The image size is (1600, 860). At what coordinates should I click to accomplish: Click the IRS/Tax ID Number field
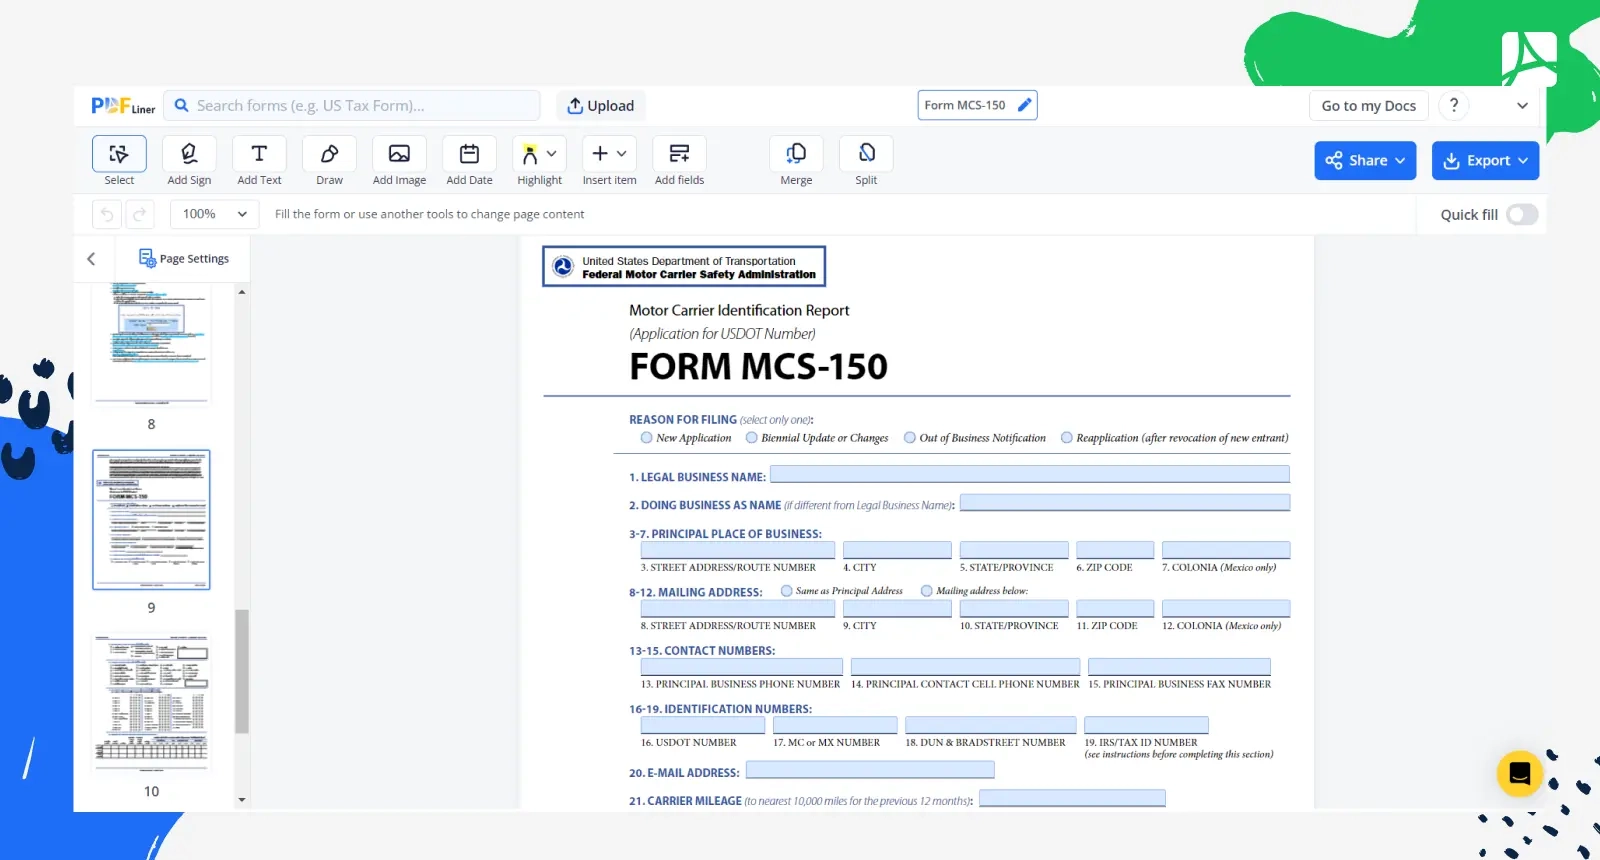coord(1146,725)
